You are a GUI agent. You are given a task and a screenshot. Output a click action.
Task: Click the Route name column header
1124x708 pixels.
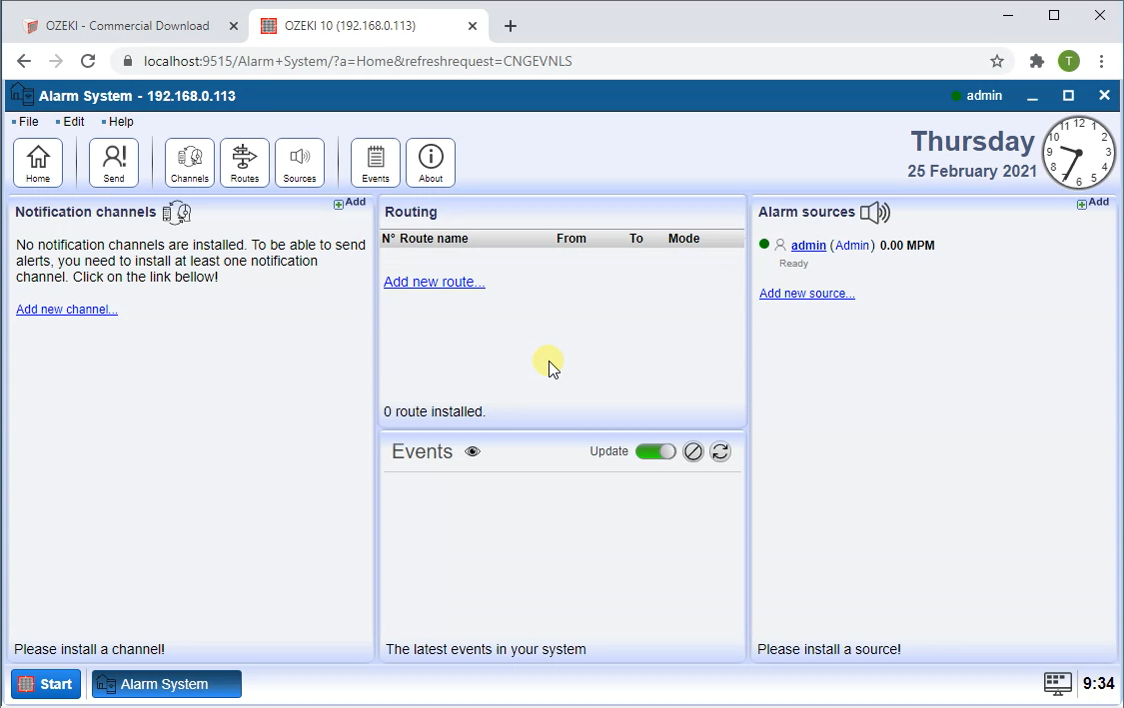click(x=434, y=239)
